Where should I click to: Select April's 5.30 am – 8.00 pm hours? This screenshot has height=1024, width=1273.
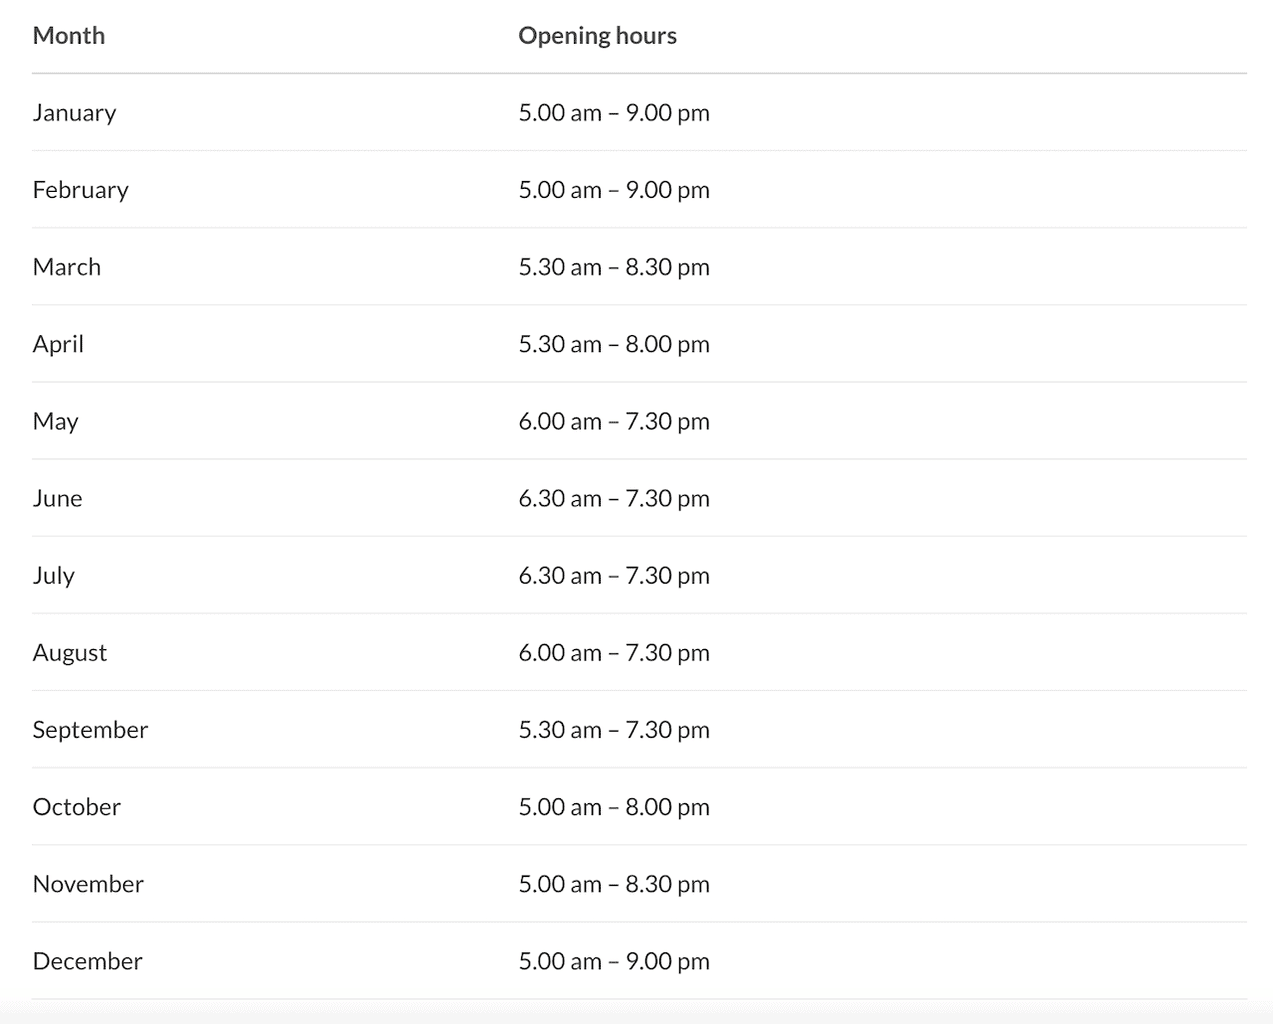[614, 344]
